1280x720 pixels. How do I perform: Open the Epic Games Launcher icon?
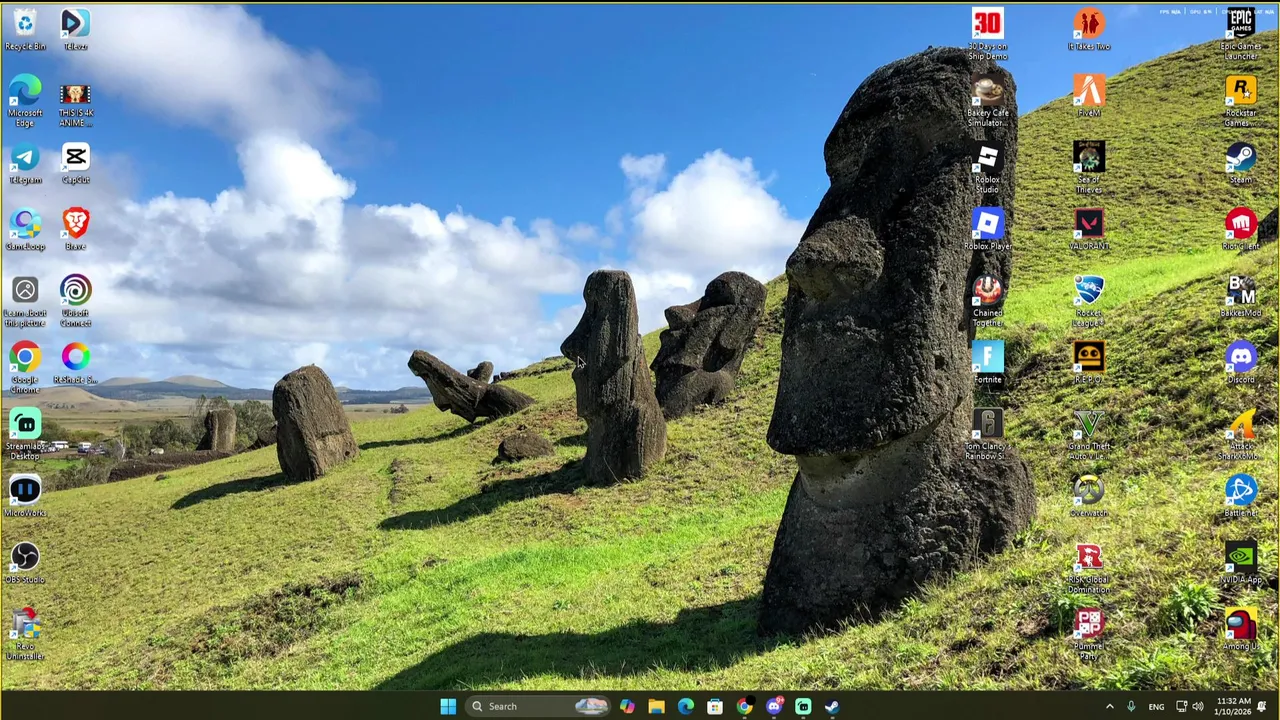click(1241, 35)
